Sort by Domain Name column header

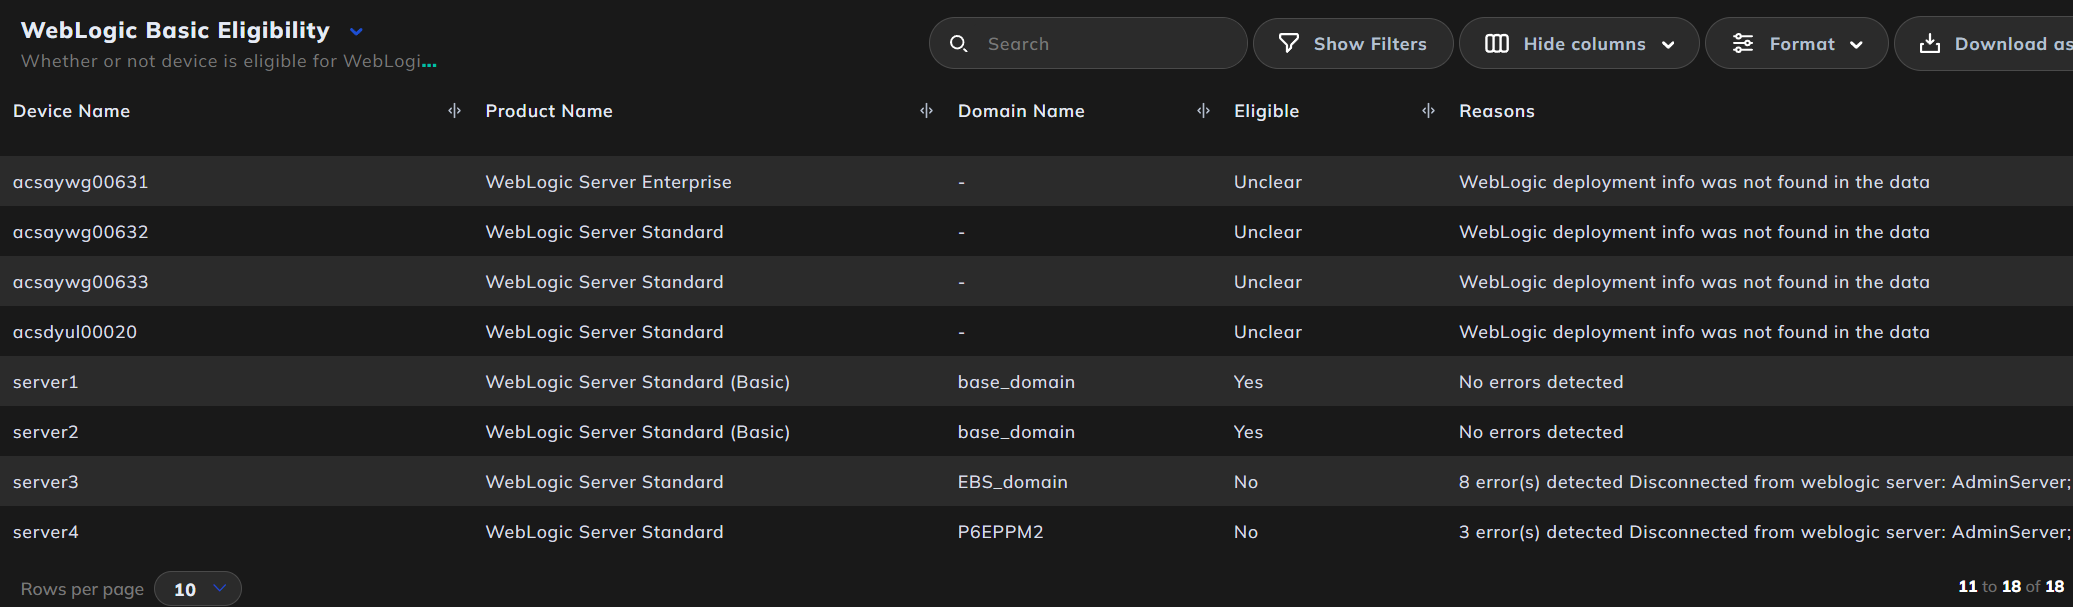[x=1021, y=111]
